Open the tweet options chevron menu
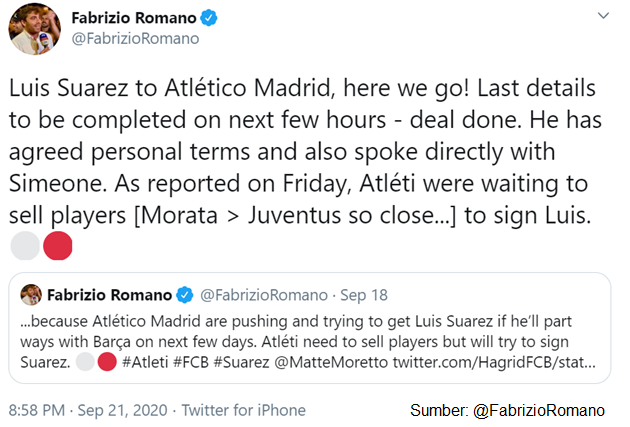Screen dimensions: 630x427 coord(603,18)
